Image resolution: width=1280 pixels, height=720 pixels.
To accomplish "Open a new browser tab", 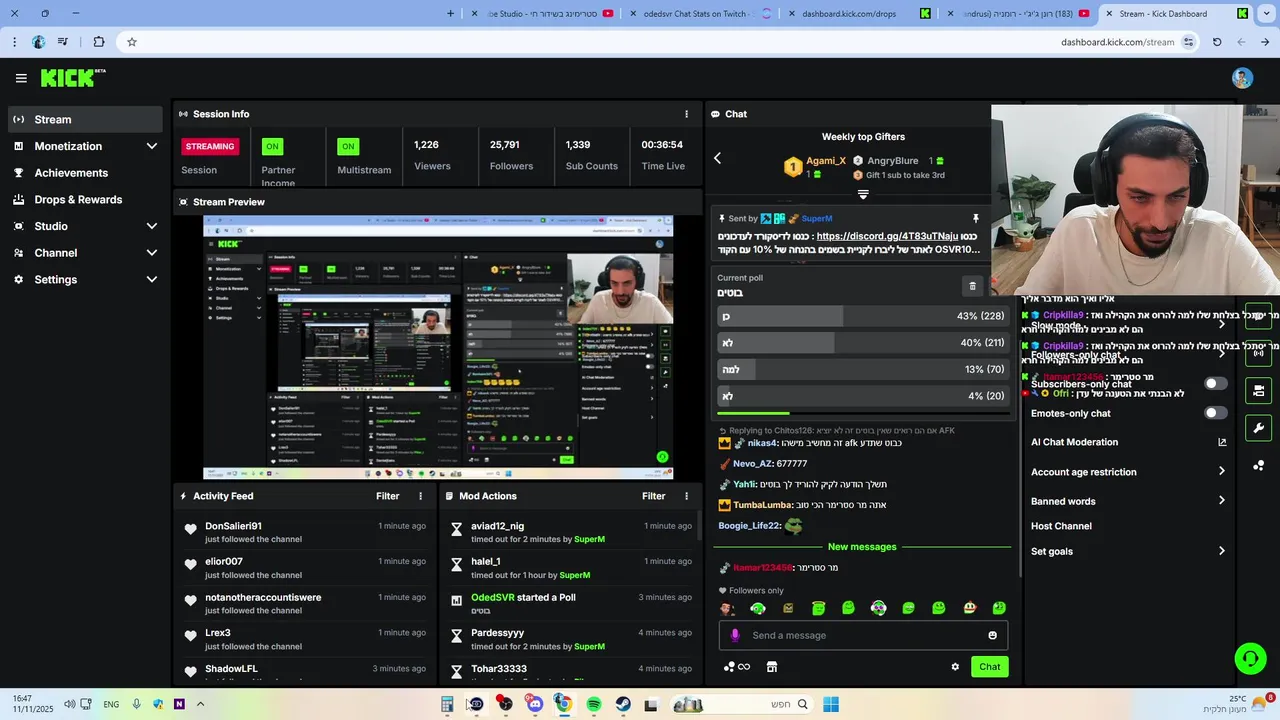I will click(x=450, y=14).
